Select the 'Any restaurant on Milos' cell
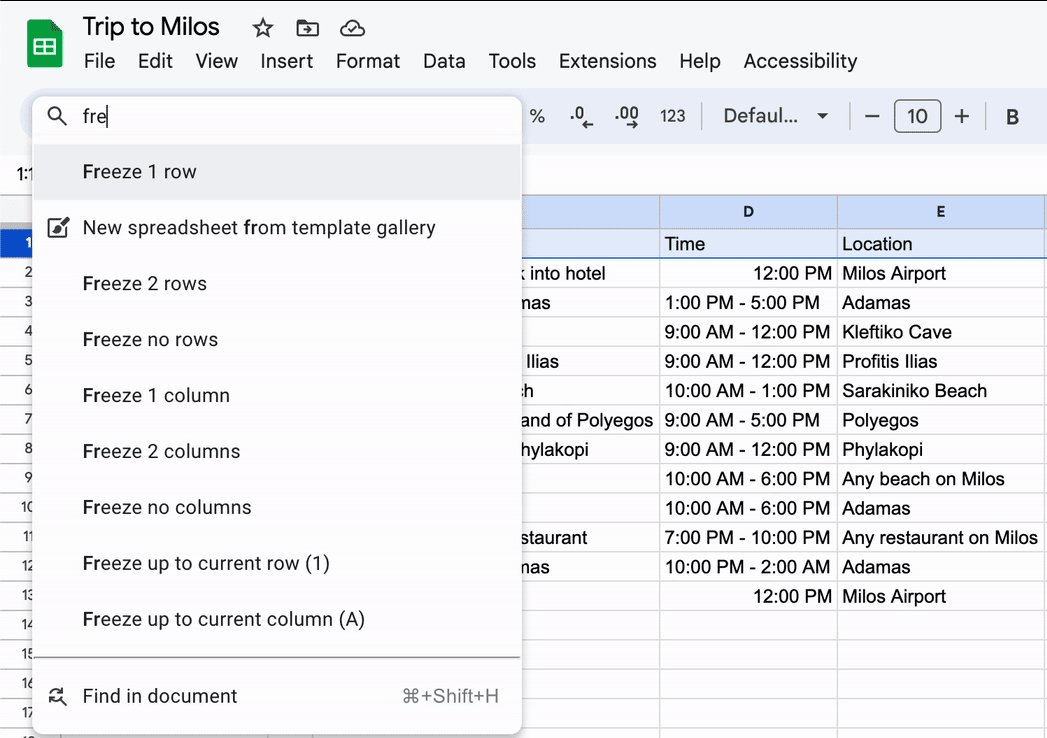Viewport: 1047px width, 738px height. coord(941,538)
